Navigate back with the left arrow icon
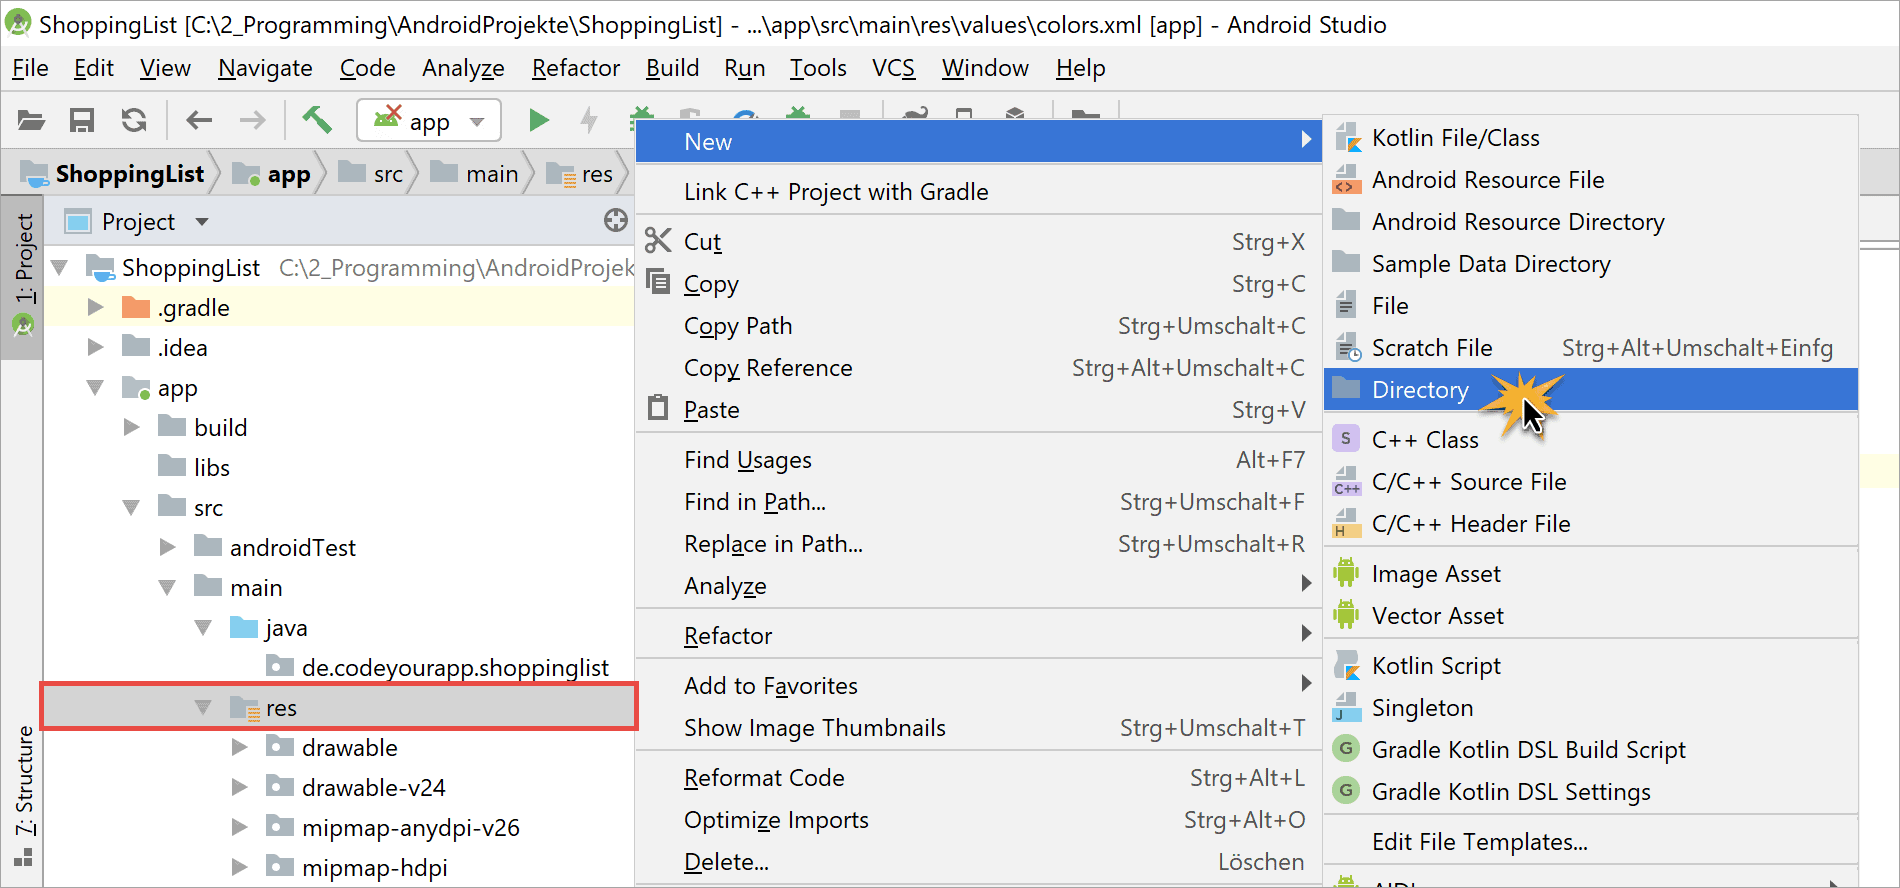Image resolution: width=1900 pixels, height=888 pixels. pyautogui.click(x=199, y=121)
